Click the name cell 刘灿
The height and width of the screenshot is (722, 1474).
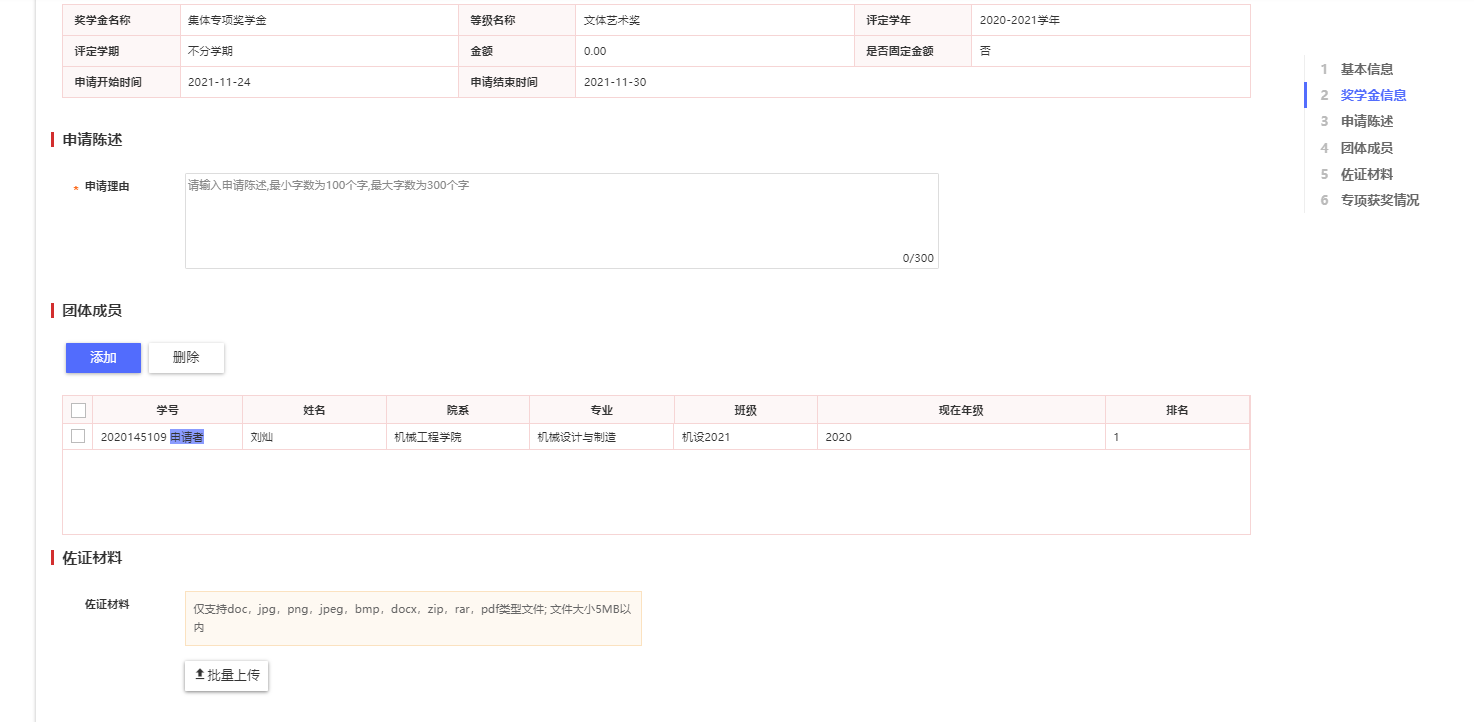tap(262, 437)
